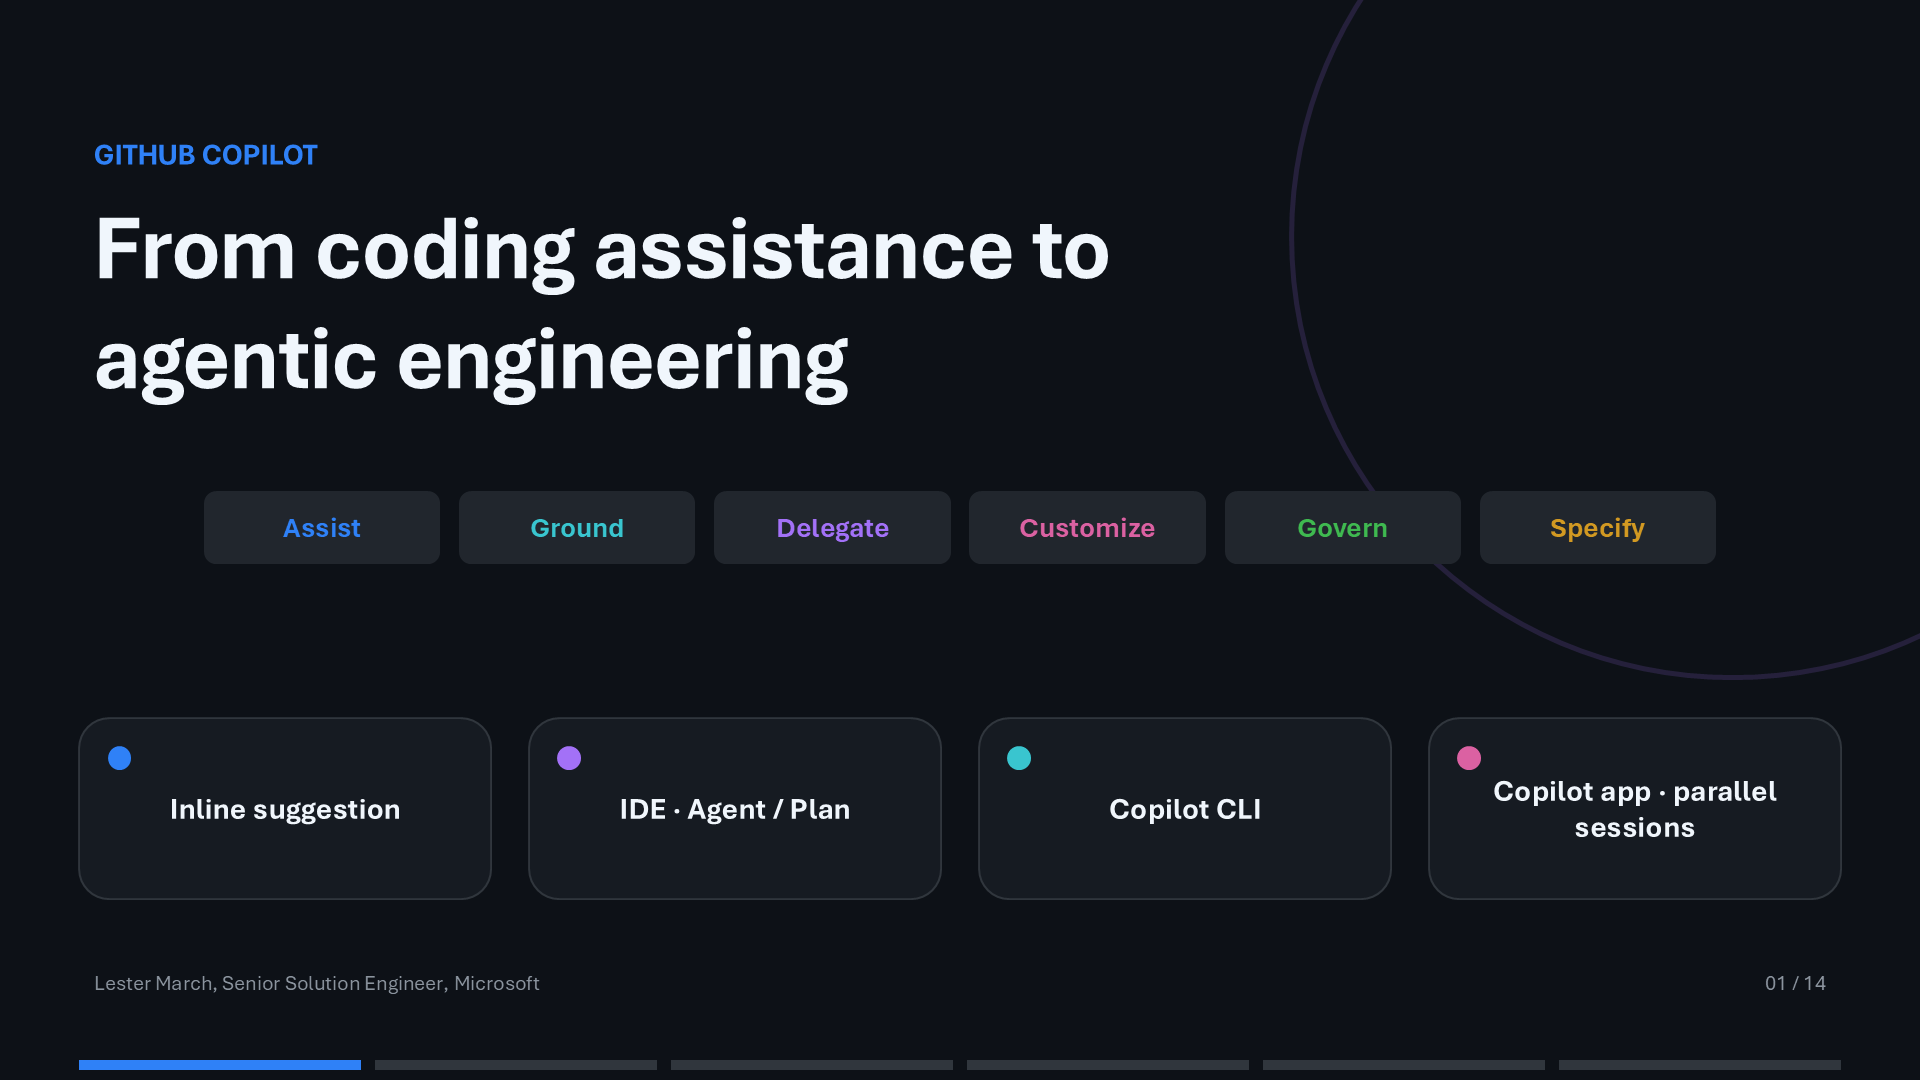Jump to the fifth progress bar segment
The image size is (1920, 1080).
[x=1404, y=1065]
